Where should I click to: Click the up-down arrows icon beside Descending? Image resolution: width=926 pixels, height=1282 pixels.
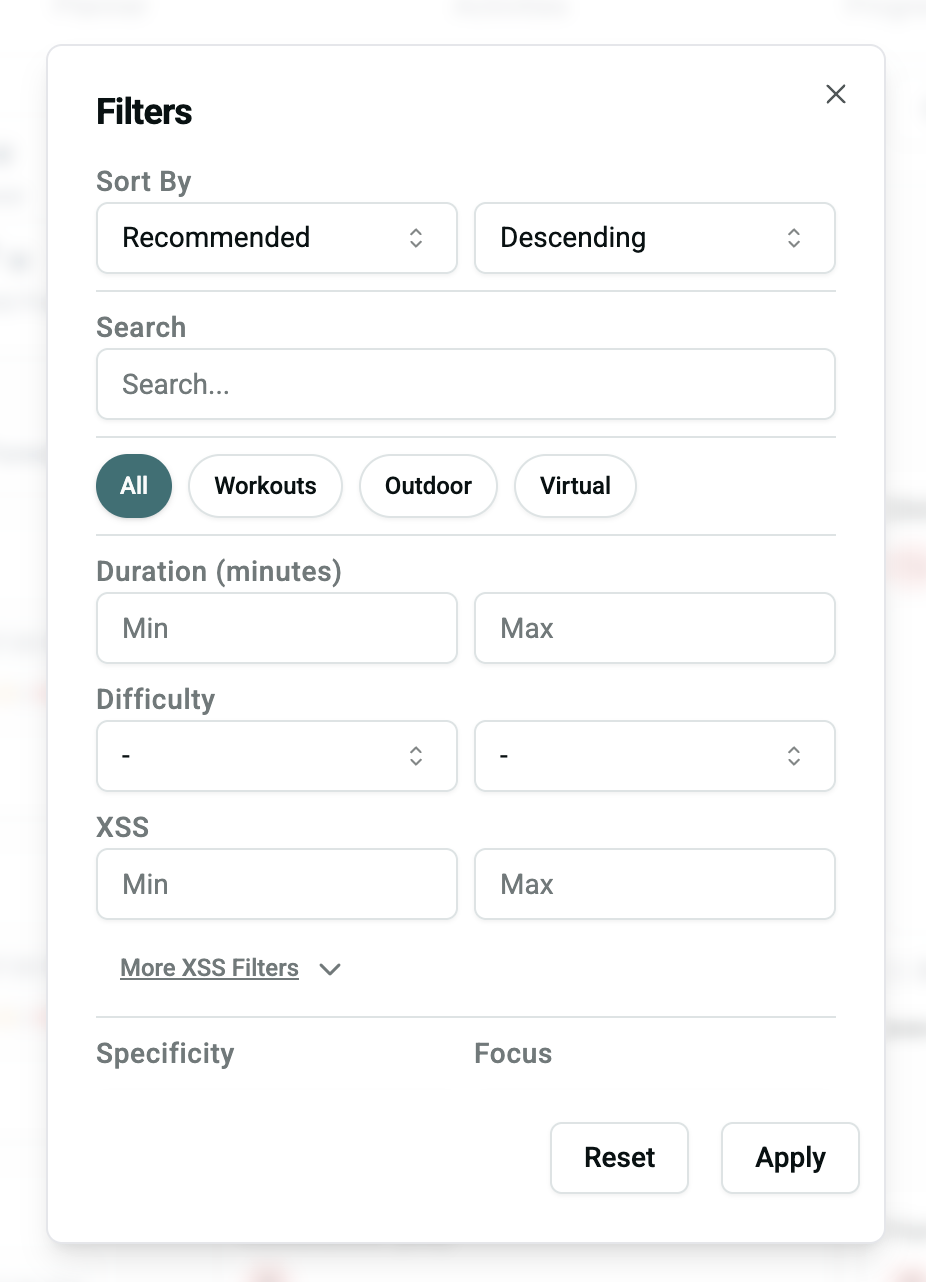pos(794,238)
